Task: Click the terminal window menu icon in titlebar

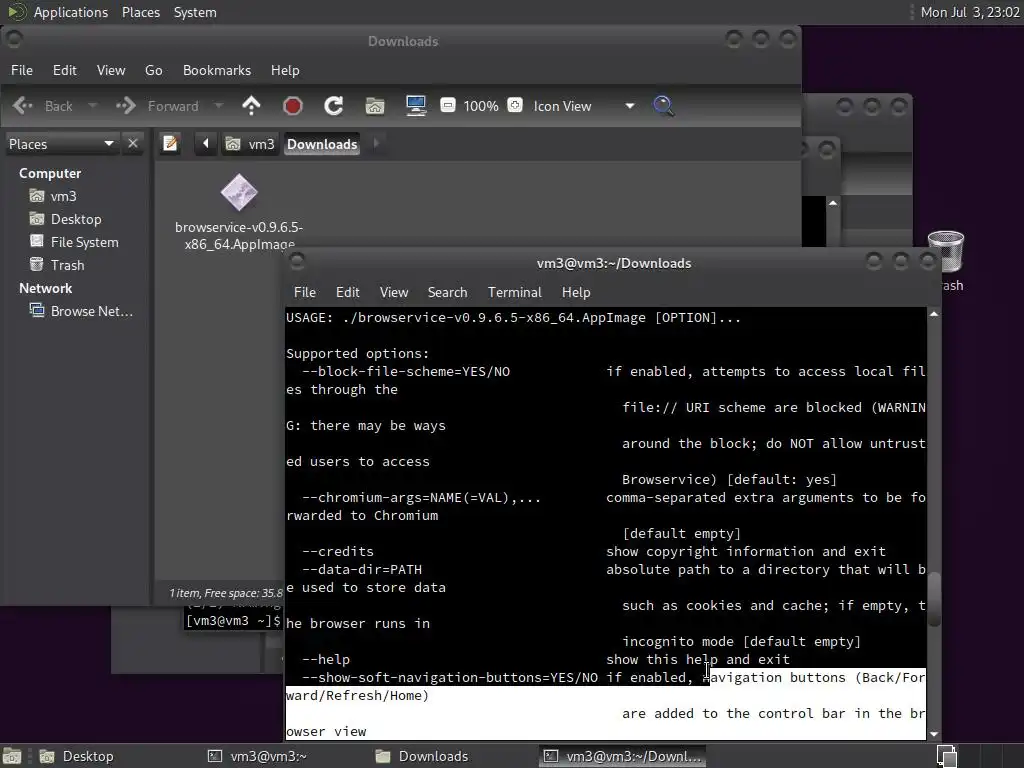Action: pyautogui.click(x=297, y=262)
